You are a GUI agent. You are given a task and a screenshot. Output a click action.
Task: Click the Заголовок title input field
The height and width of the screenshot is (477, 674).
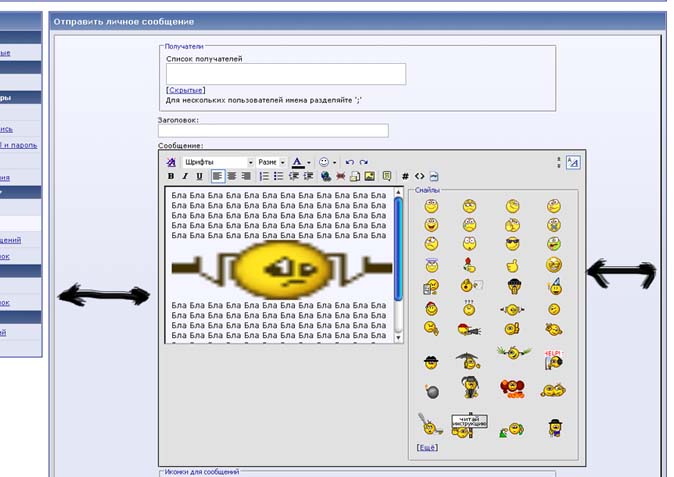pos(273,130)
